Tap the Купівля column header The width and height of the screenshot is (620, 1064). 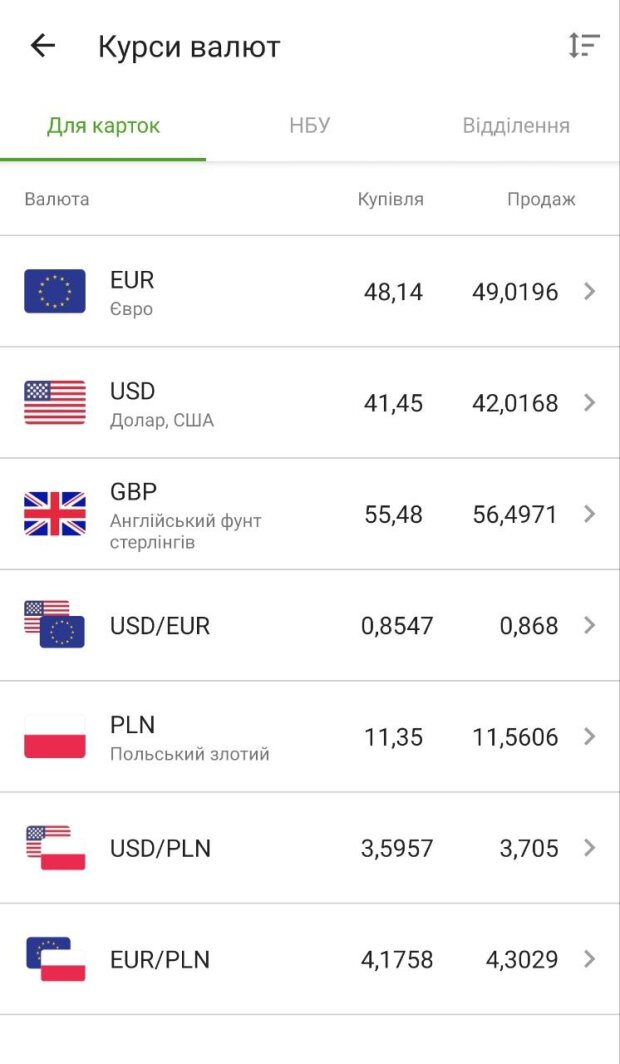[391, 199]
